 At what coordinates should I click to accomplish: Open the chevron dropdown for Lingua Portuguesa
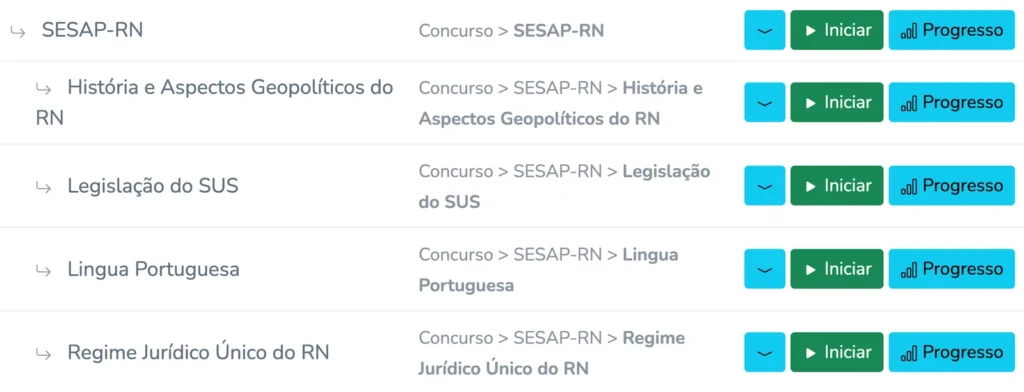(765, 269)
